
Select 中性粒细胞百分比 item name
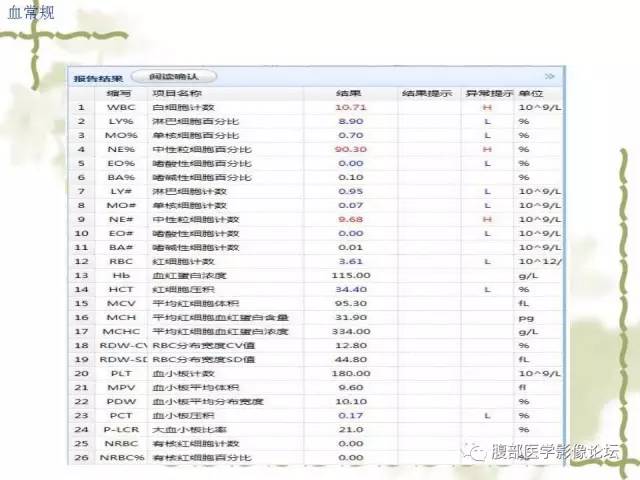(x=202, y=150)
